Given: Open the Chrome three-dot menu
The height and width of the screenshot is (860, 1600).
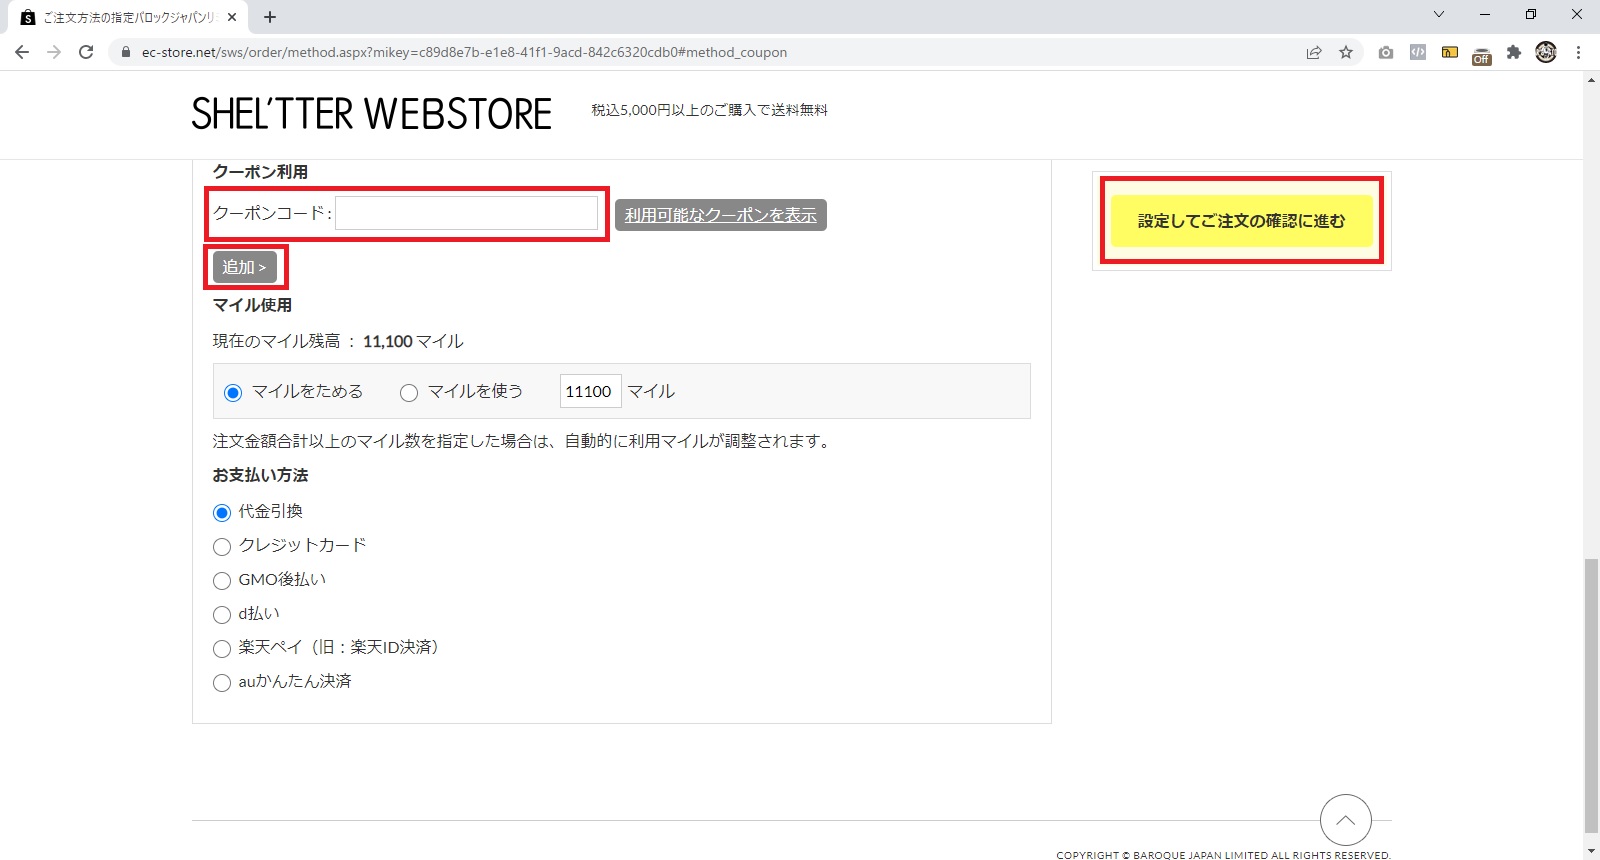Looking at the screenshot, I should (x=1578, y=52).
